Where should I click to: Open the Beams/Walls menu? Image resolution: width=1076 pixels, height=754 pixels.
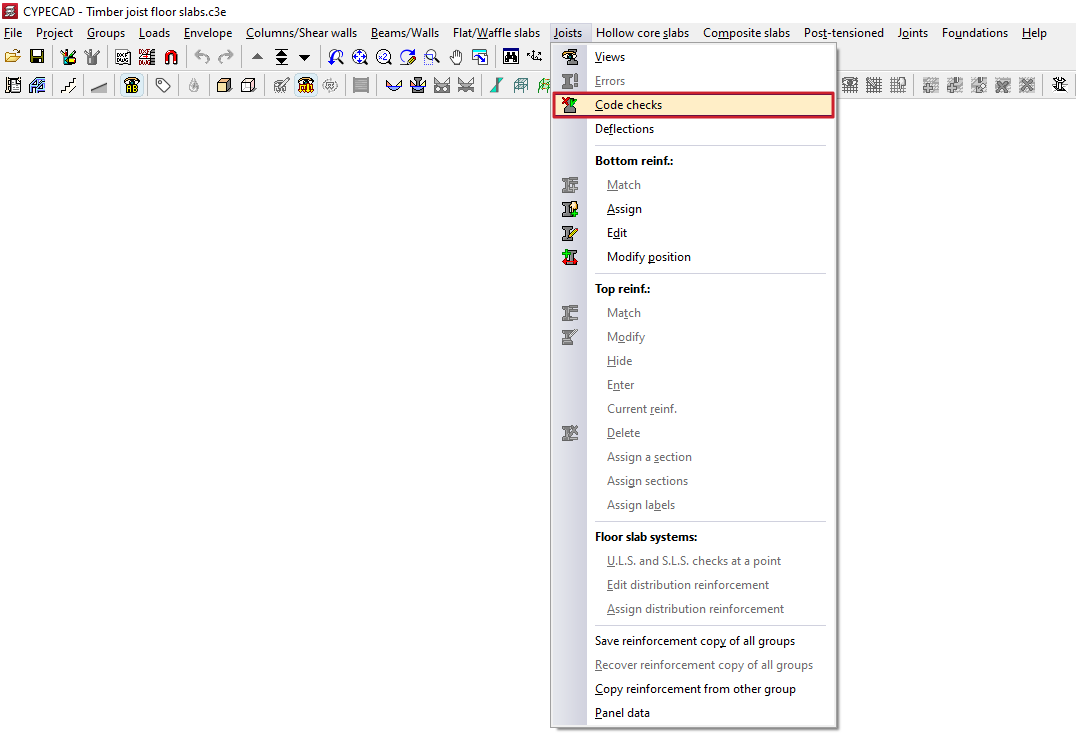405,33
